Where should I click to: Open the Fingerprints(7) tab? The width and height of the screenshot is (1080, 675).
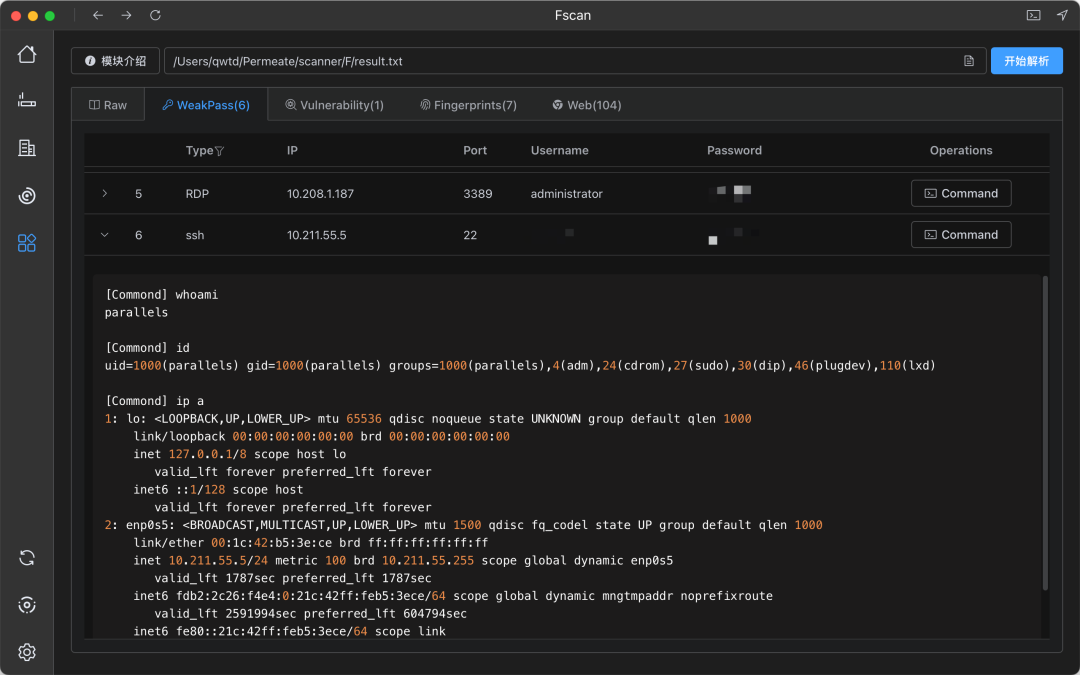(x=468, y=105)
